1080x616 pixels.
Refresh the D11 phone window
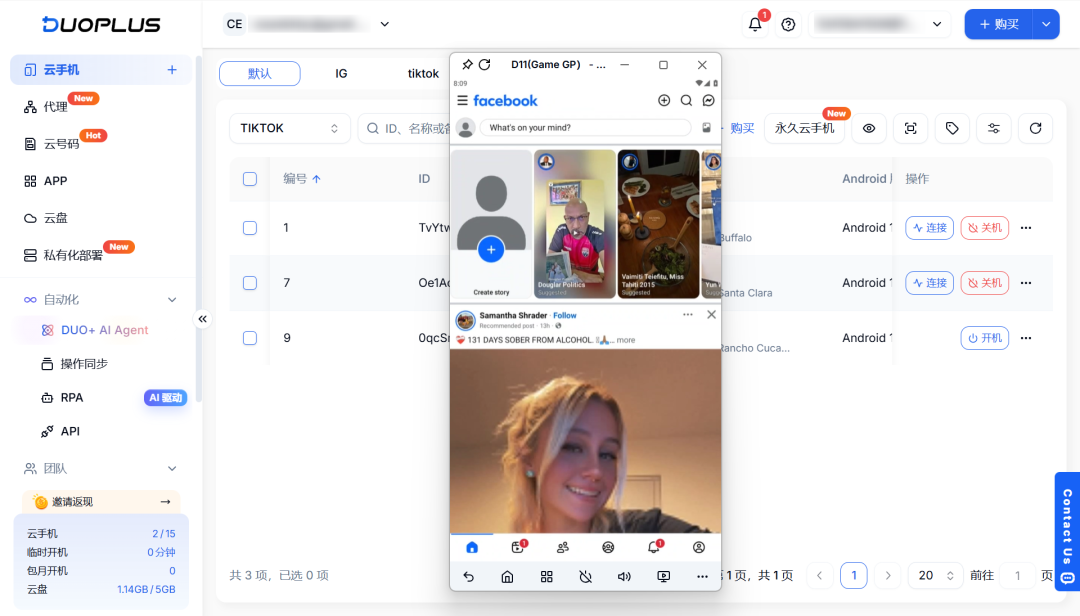(x=485, y=64)
